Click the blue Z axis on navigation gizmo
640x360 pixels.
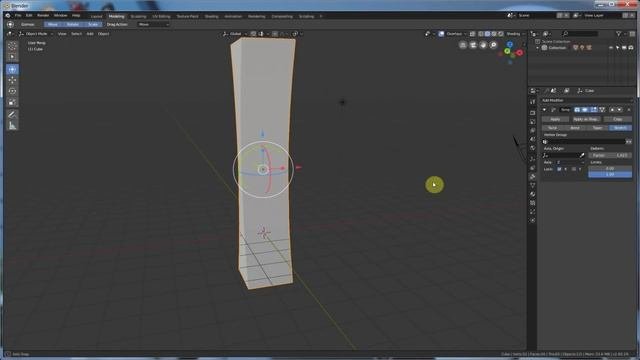click(x=510, y=44)
